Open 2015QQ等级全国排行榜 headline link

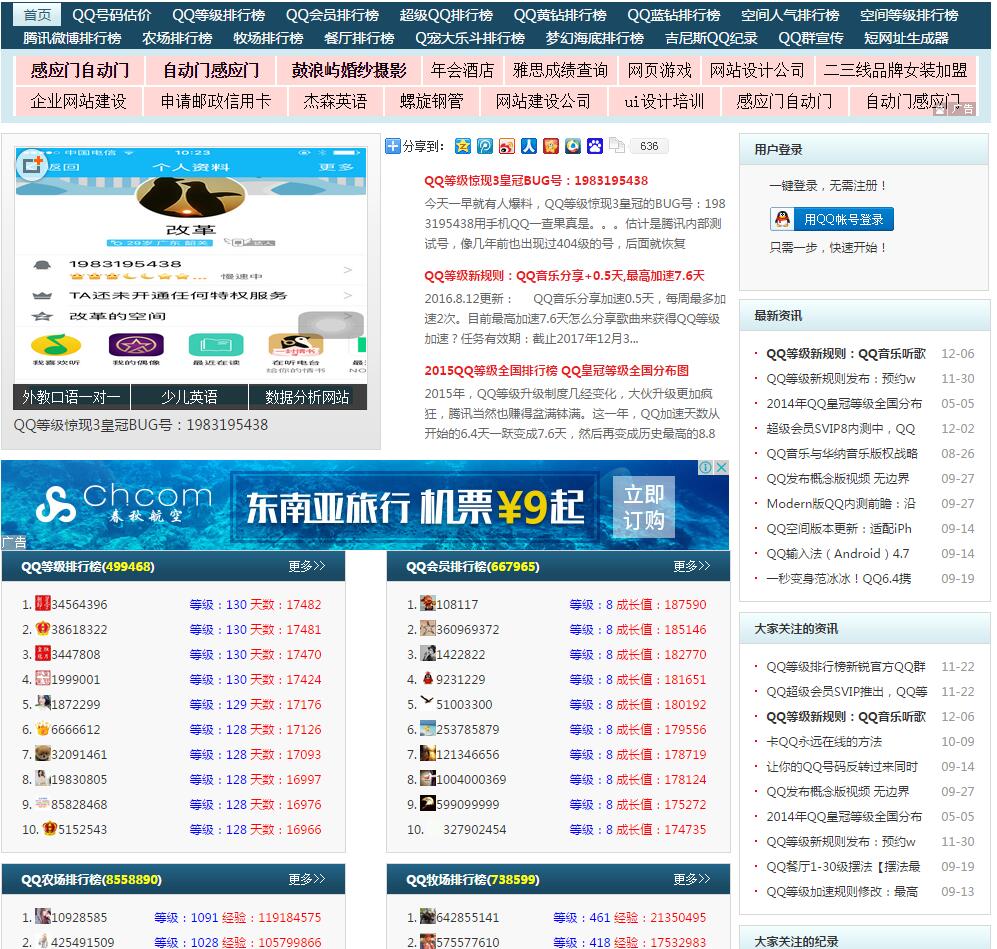pos(556,370)
